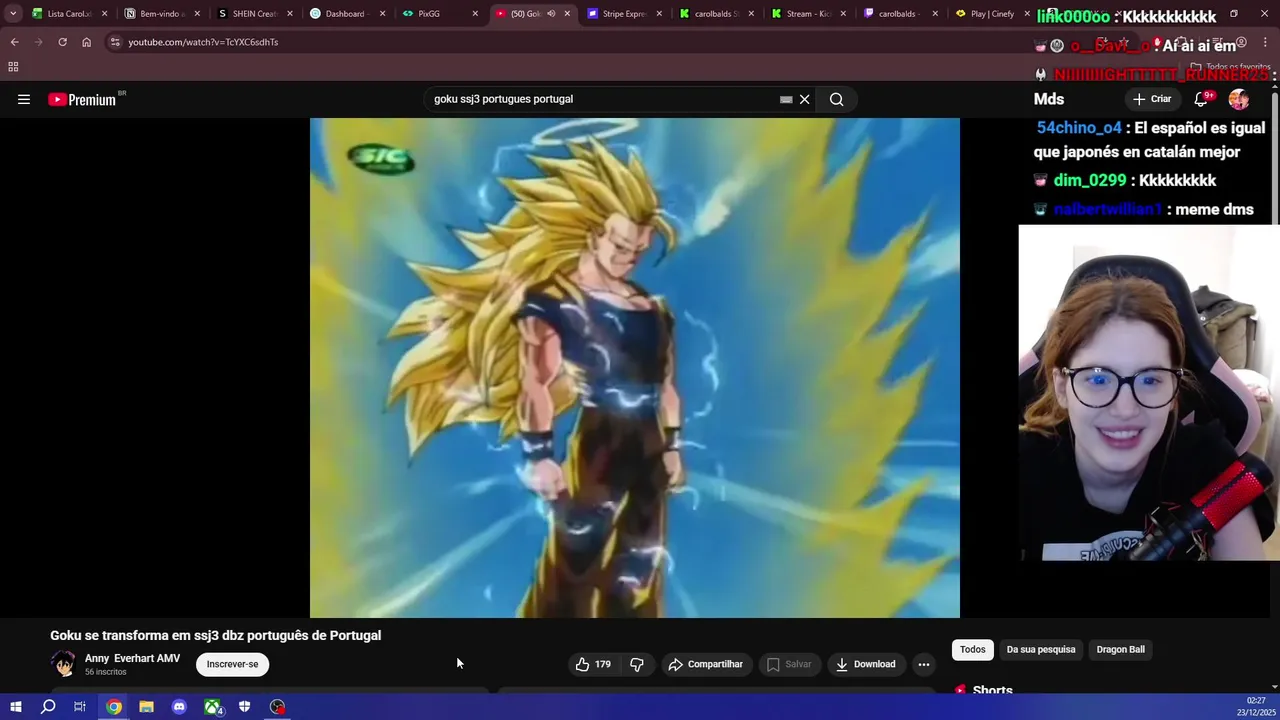Screen dimensions: 1280x720
Task: Dislike the video with the thumbs-down button
Action: coord(637,664)
